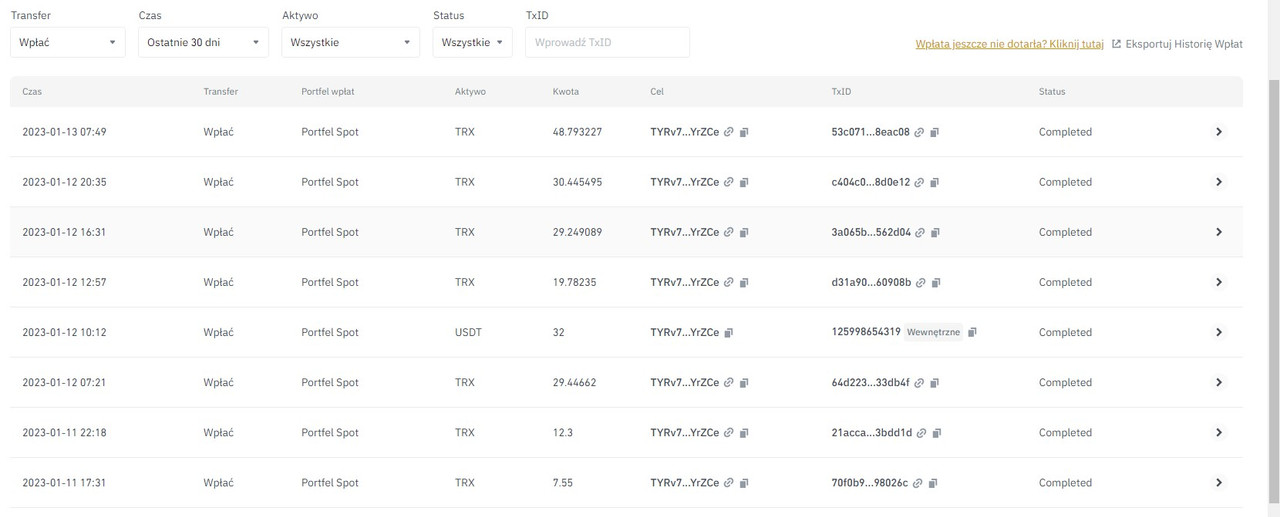Viewport: 1280px width, 517px height.
Task: Click the Kwota column header
Action: click(566, 91)
